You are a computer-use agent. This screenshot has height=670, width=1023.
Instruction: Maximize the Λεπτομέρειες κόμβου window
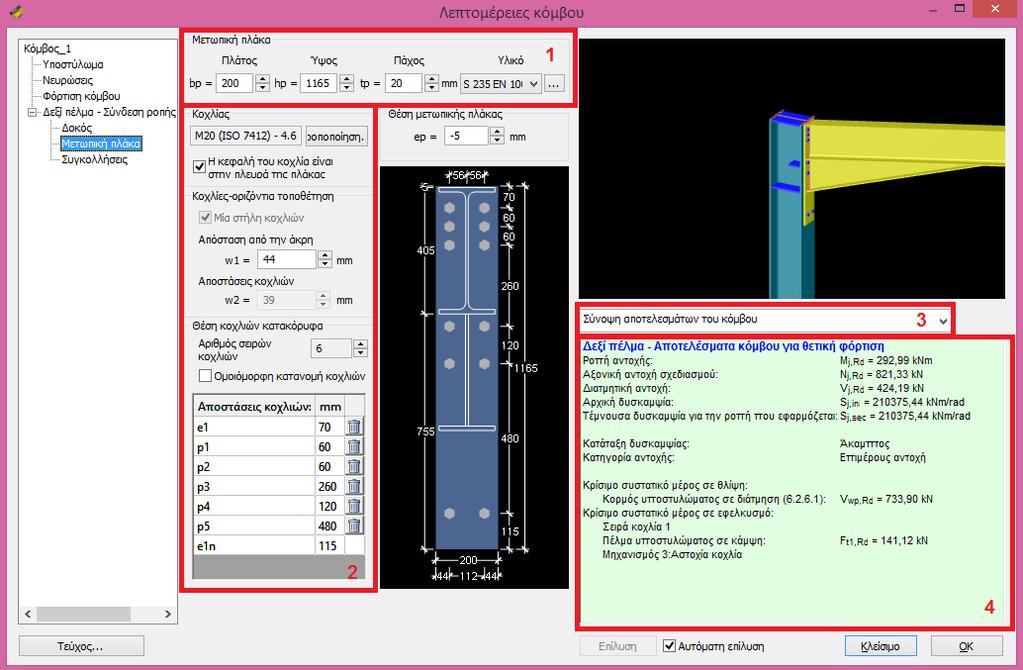959,8
